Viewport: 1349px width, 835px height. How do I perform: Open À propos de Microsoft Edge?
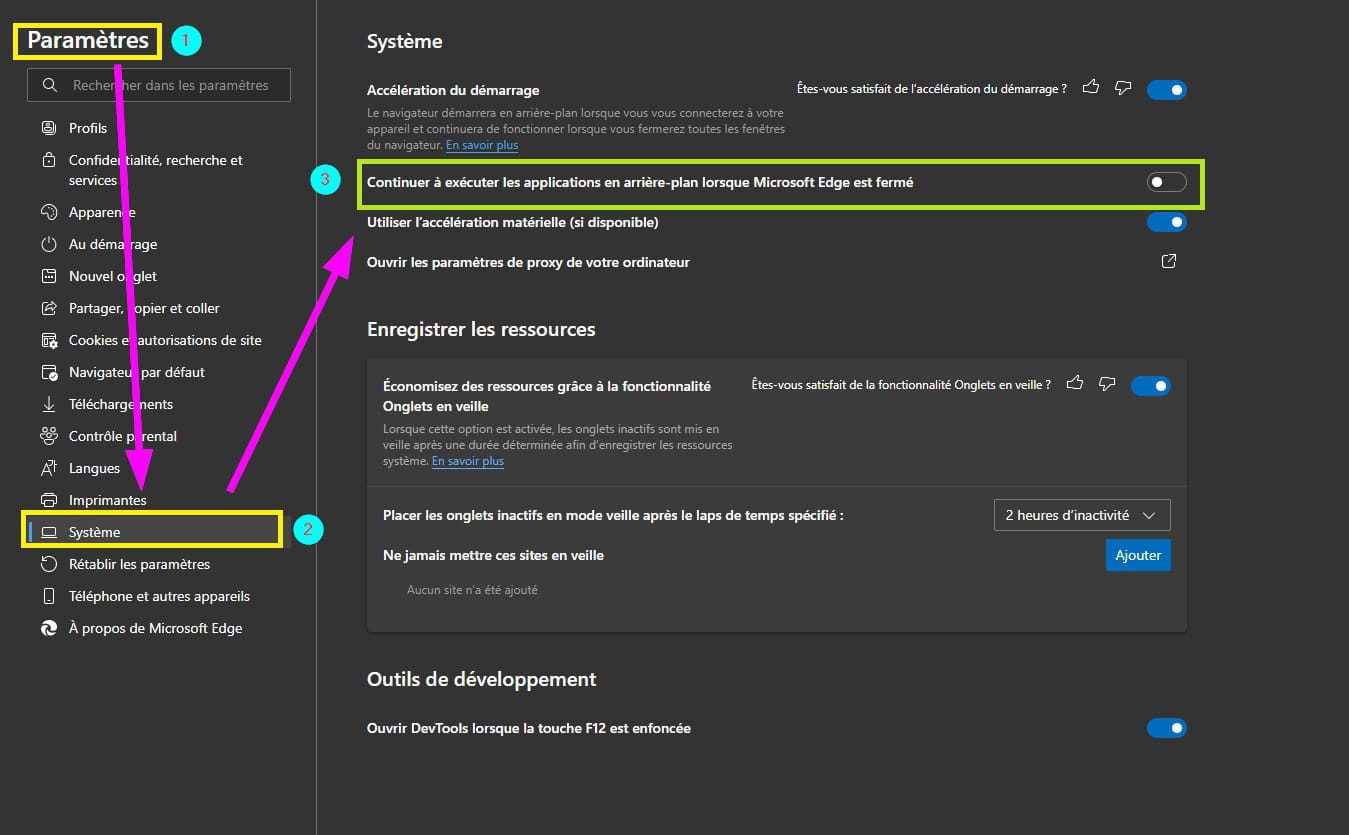coord(156,628)
